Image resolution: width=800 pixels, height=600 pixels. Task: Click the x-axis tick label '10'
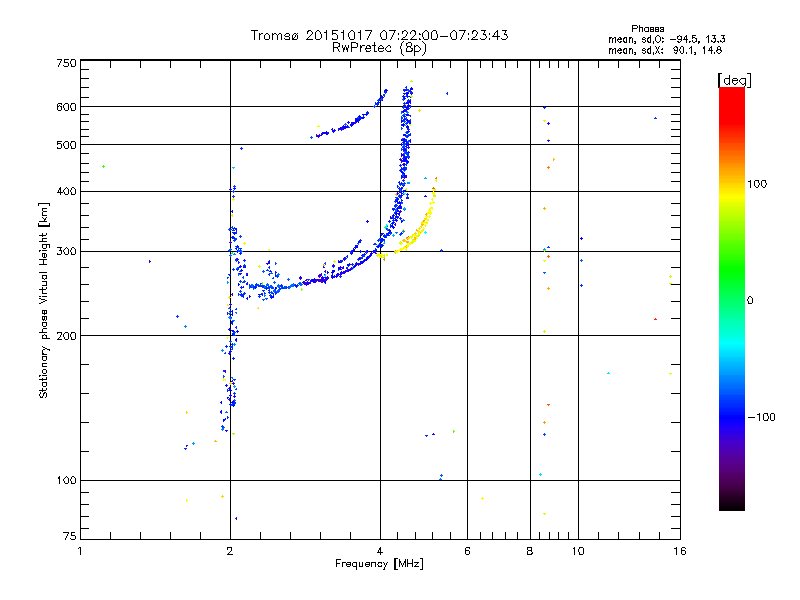click(578, 551)
